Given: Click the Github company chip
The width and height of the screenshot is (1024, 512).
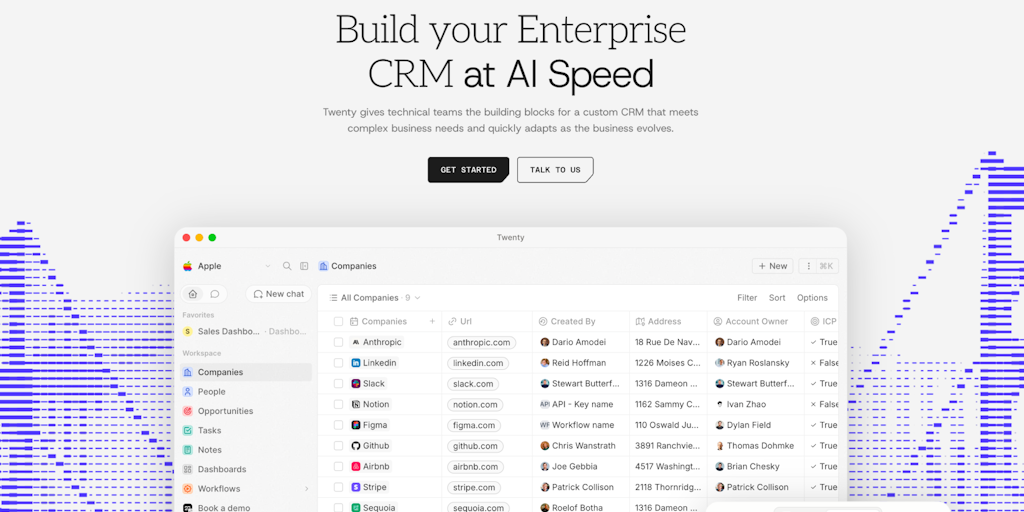Looking at the screenshot, I should 370,445.
